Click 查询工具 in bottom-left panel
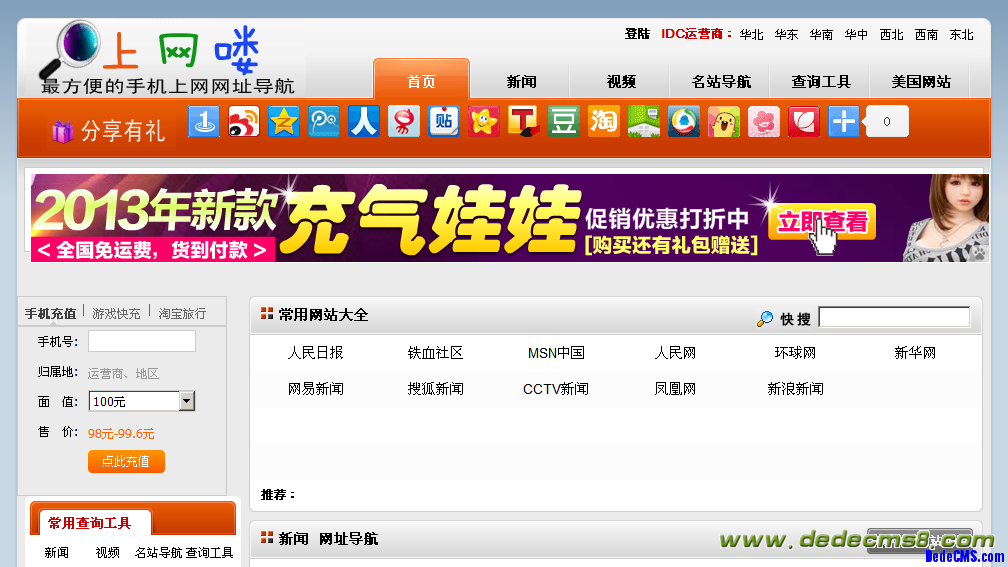Screen dimensions: 1008x567 click(210, 553)
